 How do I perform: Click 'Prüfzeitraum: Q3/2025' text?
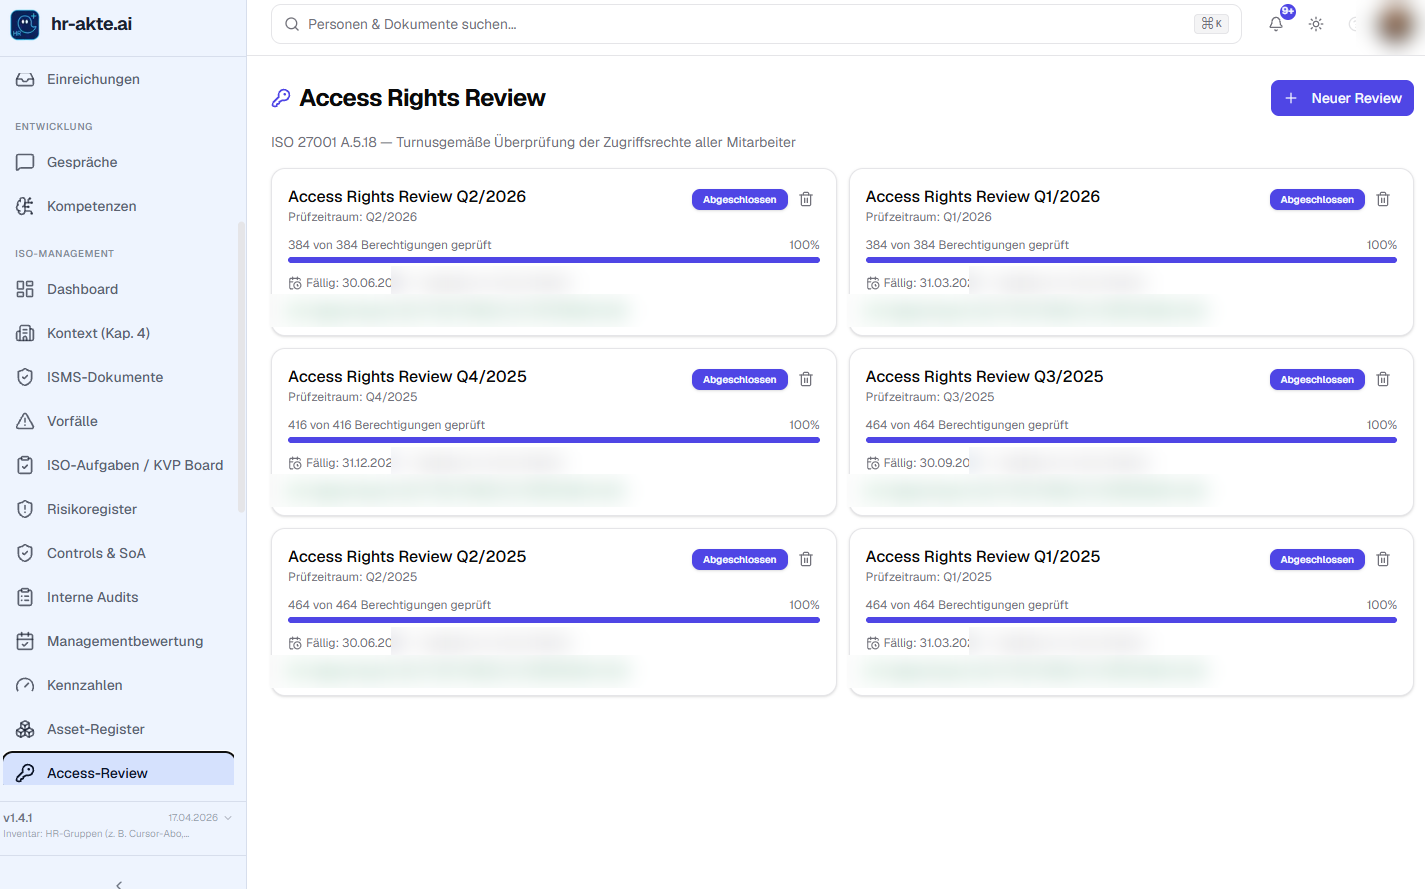[x=930, y=397]
